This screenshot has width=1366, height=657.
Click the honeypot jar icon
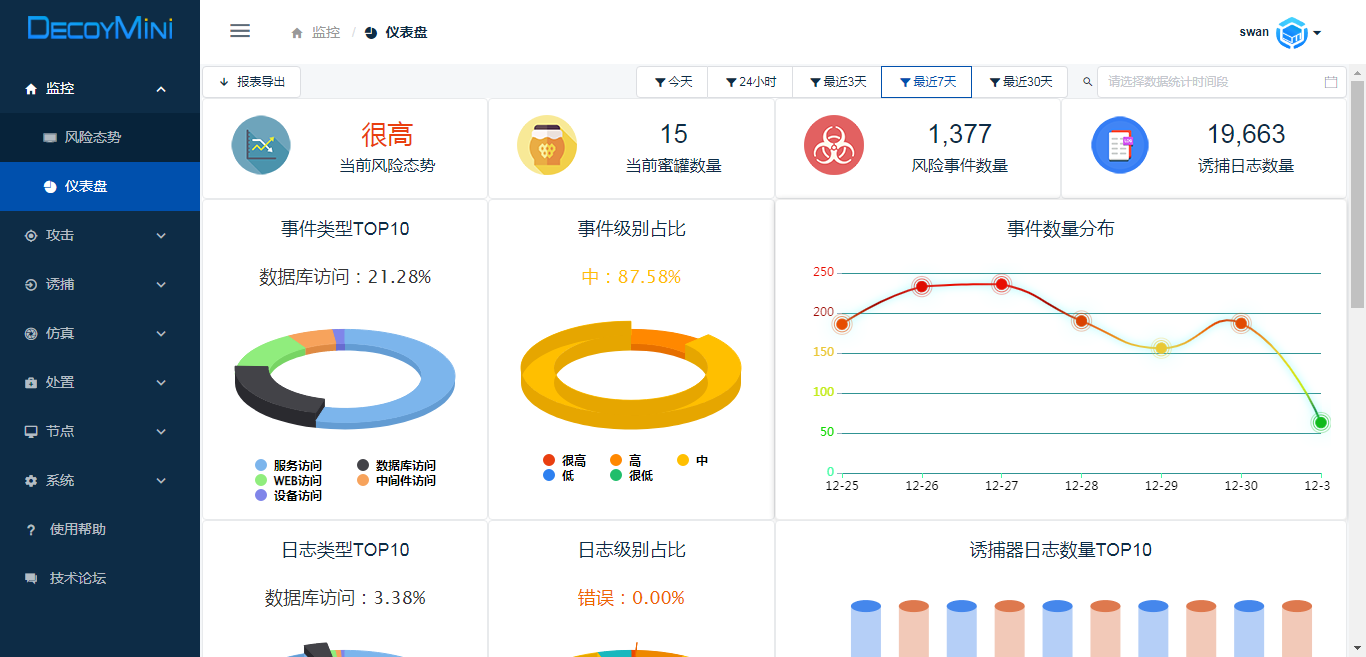[547, 146]
